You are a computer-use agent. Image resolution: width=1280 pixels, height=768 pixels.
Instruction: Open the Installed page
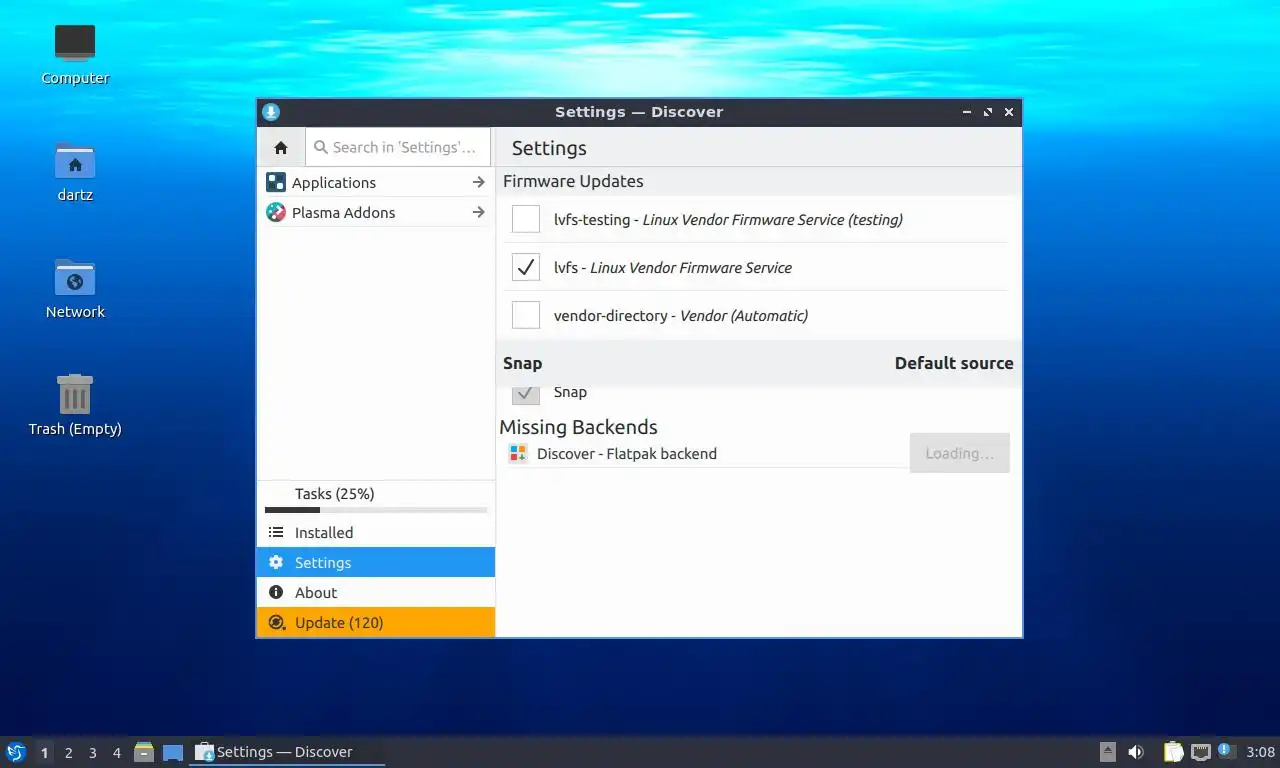click(x=376, y=532)
